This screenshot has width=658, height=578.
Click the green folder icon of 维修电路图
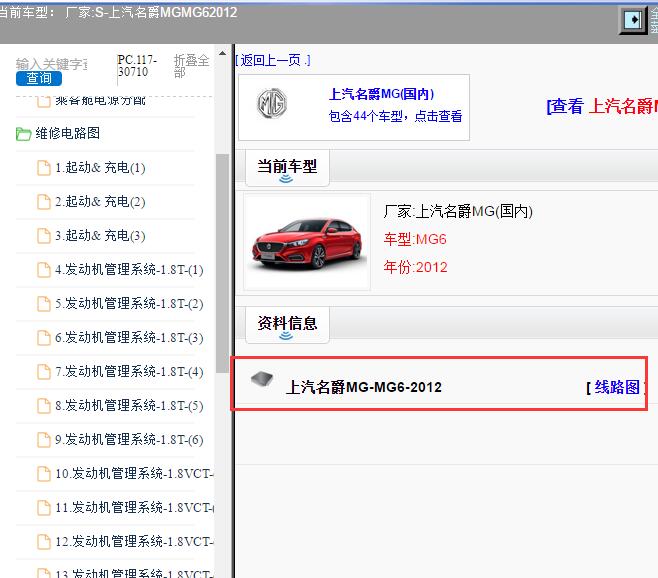[x=24, y=134]
